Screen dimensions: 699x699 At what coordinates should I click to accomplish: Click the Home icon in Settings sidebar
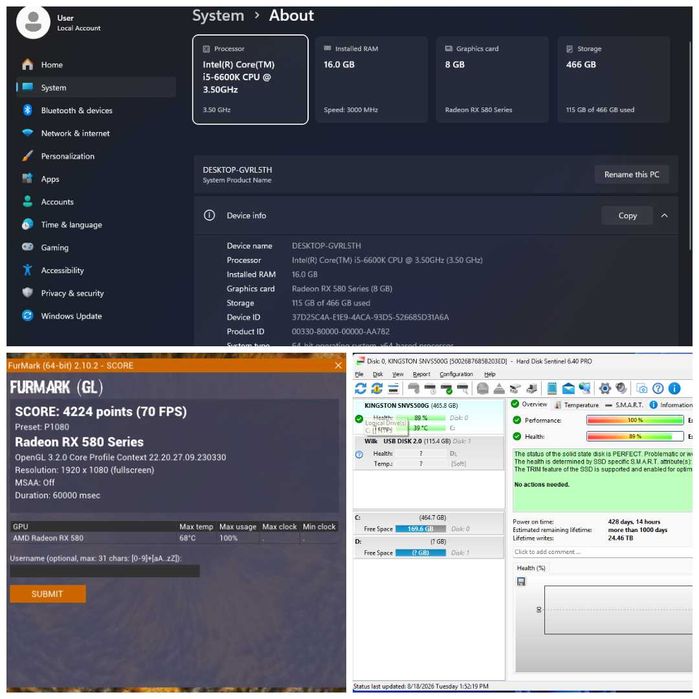click(x=28, y=65)
